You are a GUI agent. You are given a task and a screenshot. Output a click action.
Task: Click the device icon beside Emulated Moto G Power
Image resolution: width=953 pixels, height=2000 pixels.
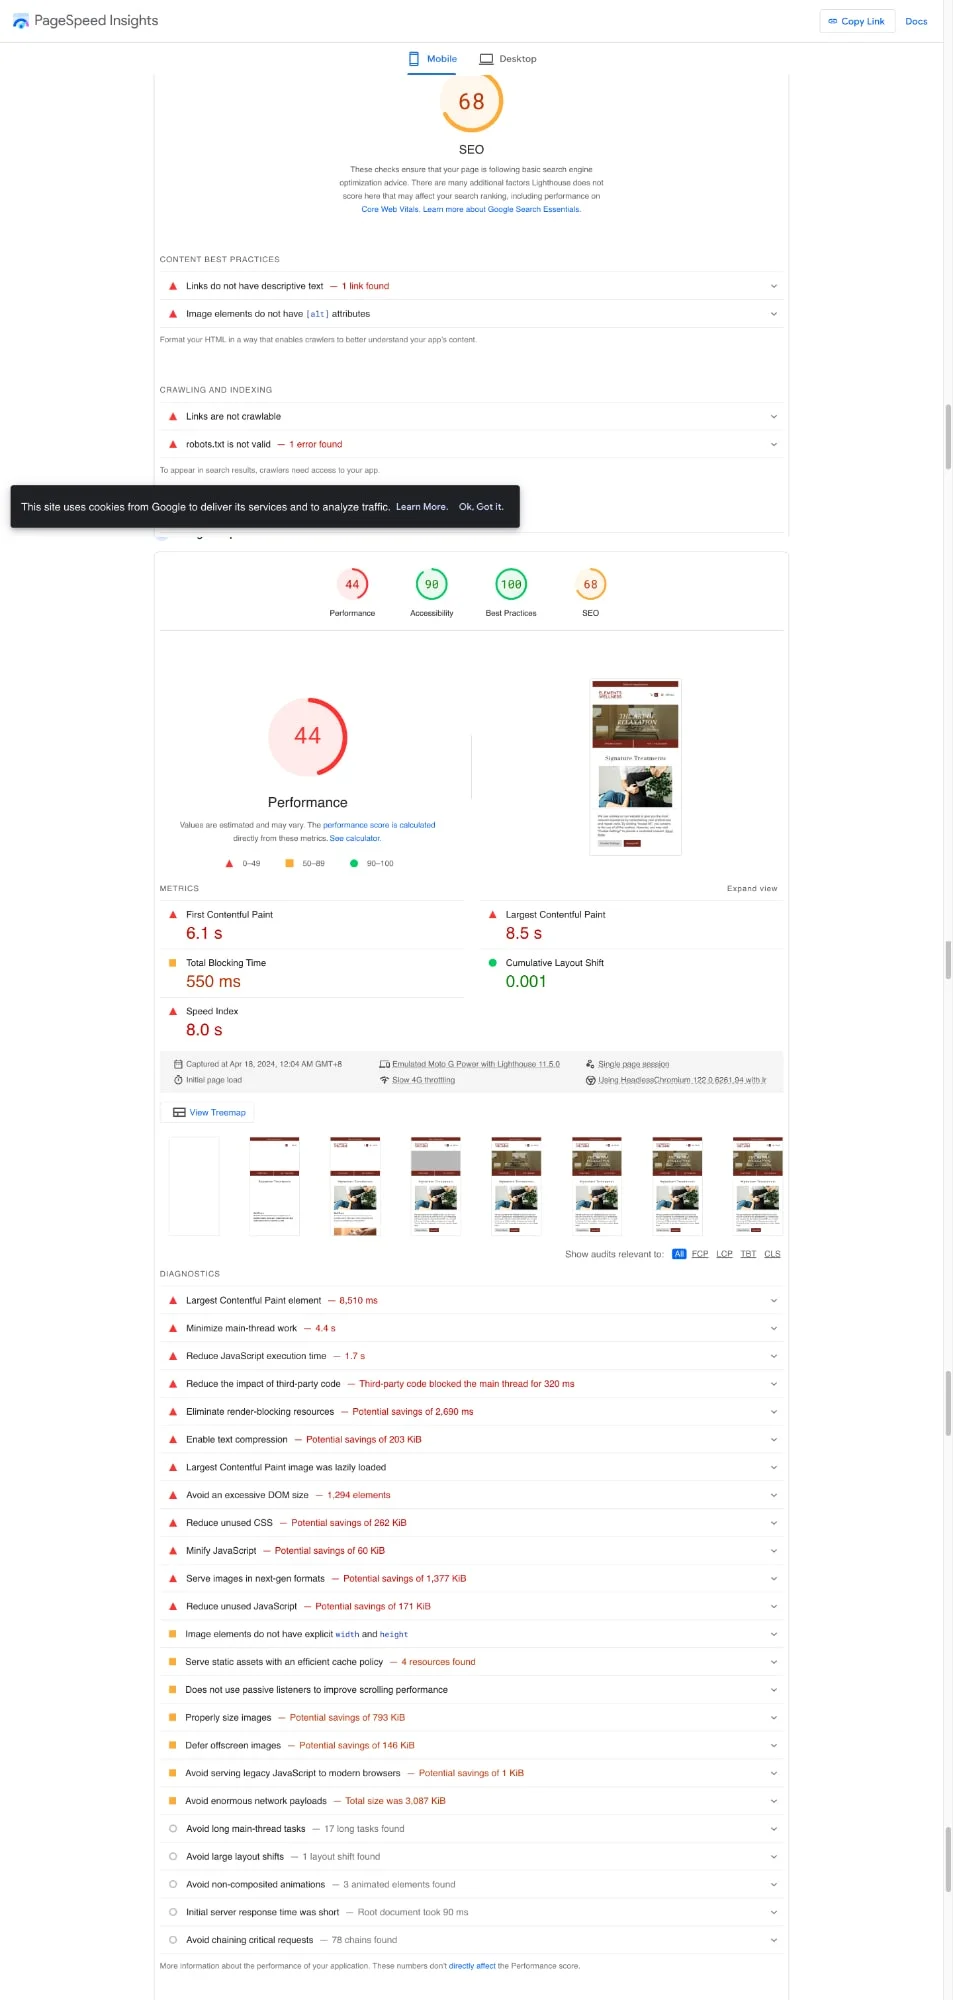pyautogui.click(x=384, y=1064)
